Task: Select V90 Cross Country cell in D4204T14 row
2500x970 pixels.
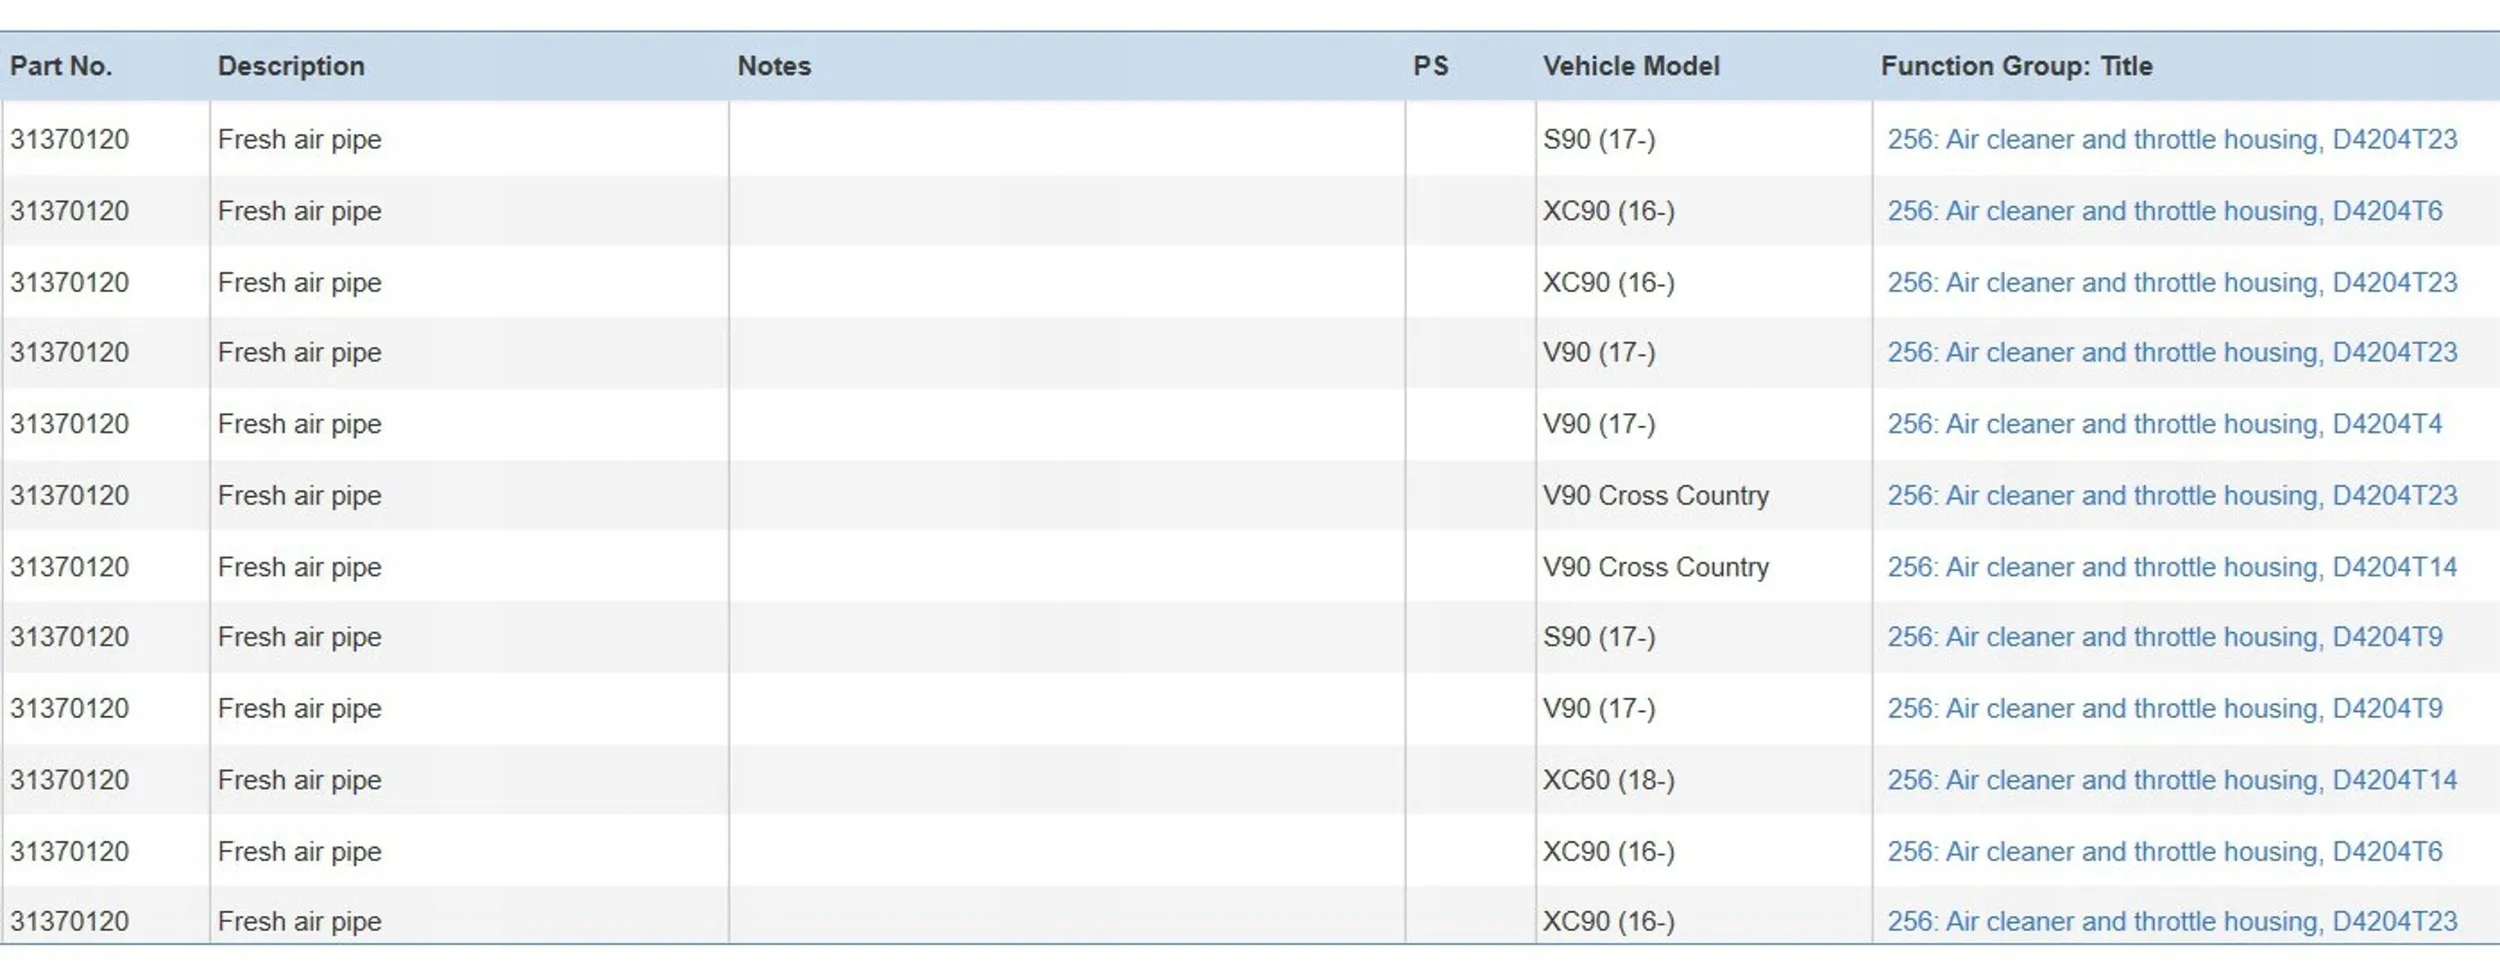Action: (1655, 567)
